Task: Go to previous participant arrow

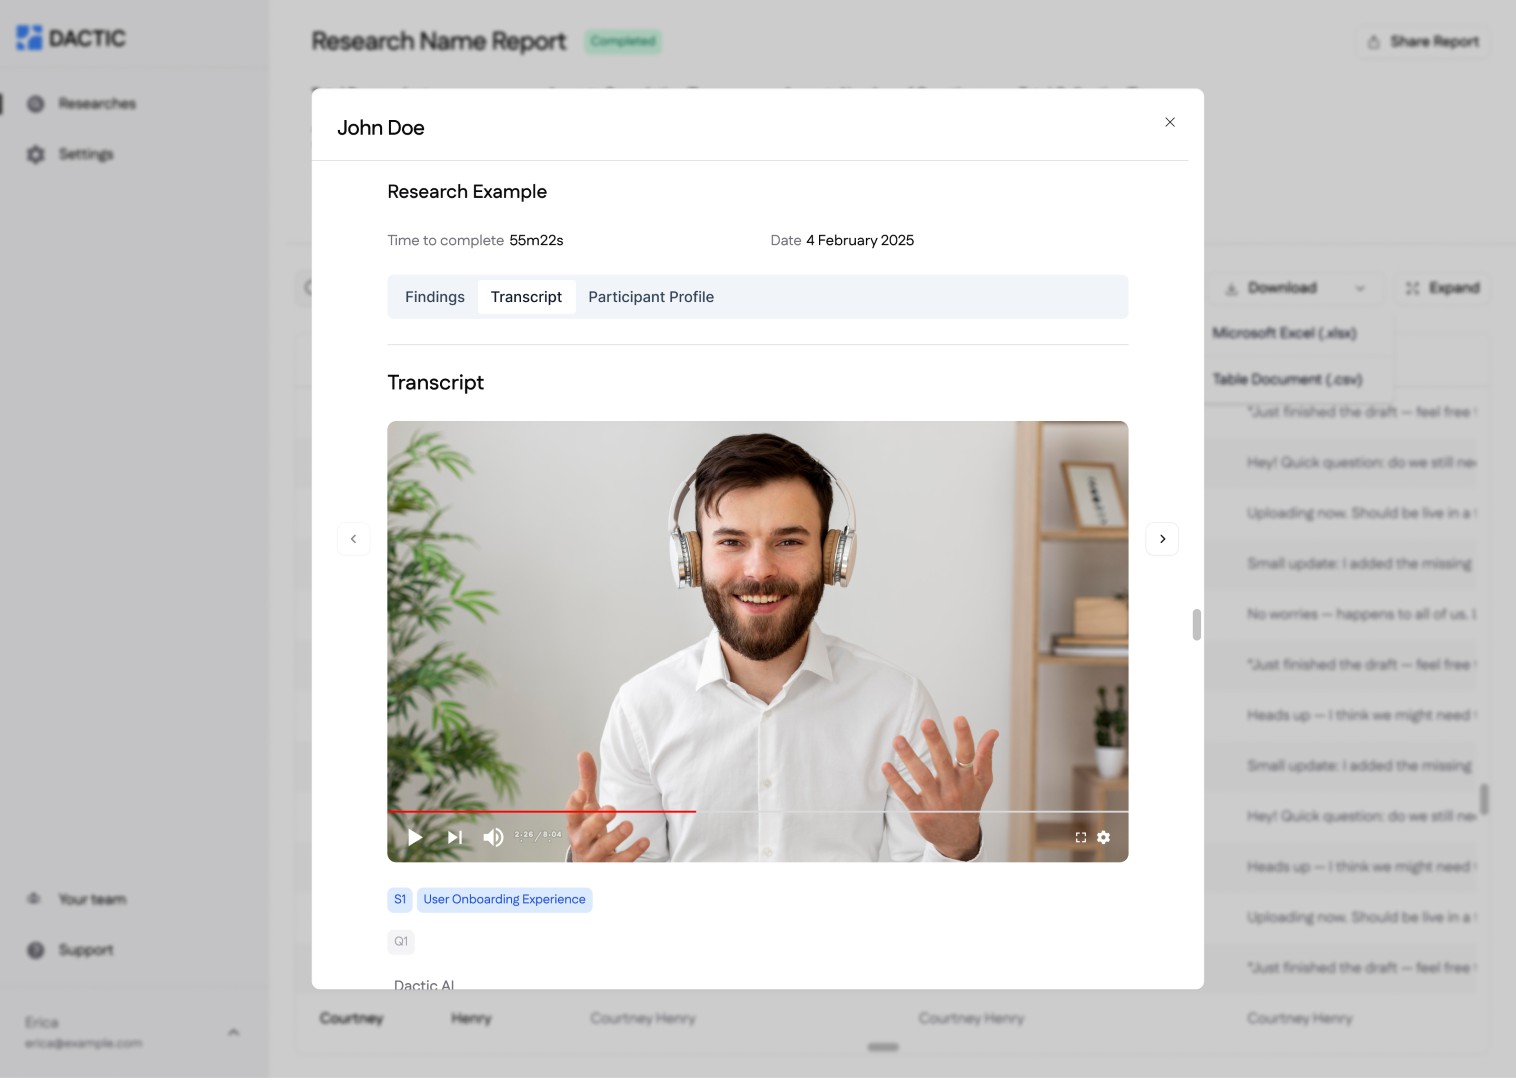Action: (x=353, y=539)
